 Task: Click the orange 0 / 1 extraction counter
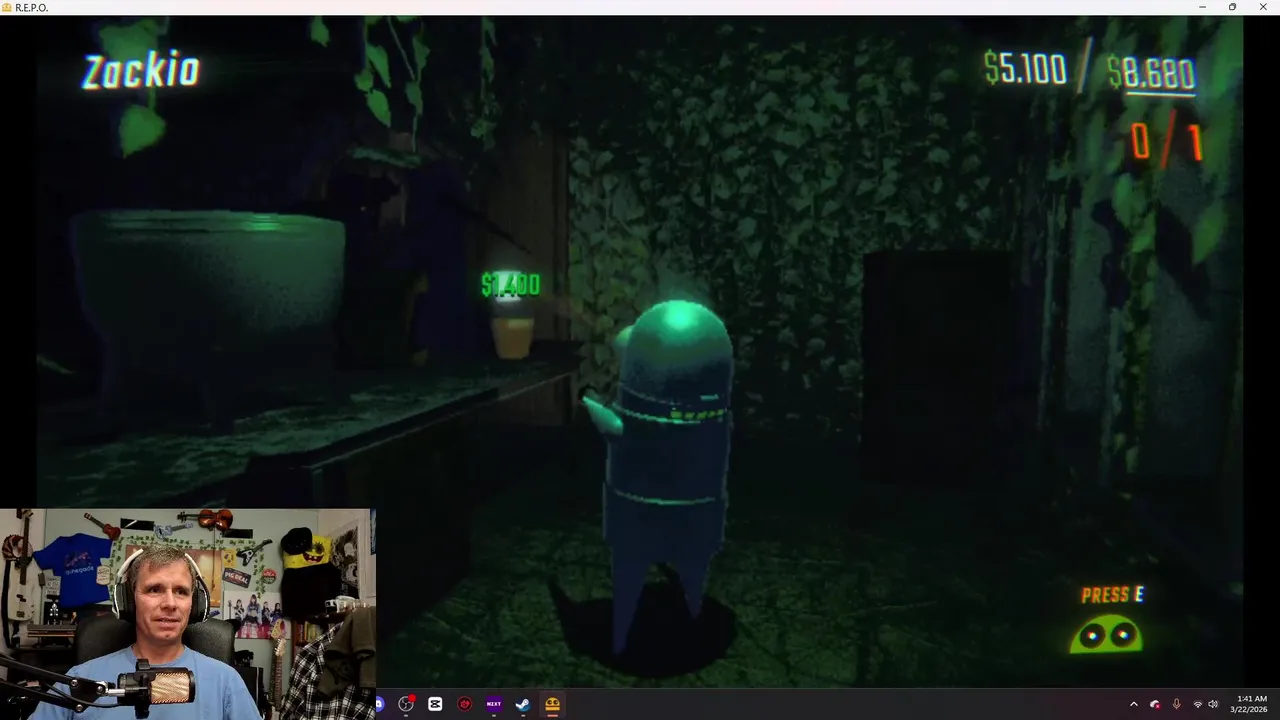[1166, 143]
